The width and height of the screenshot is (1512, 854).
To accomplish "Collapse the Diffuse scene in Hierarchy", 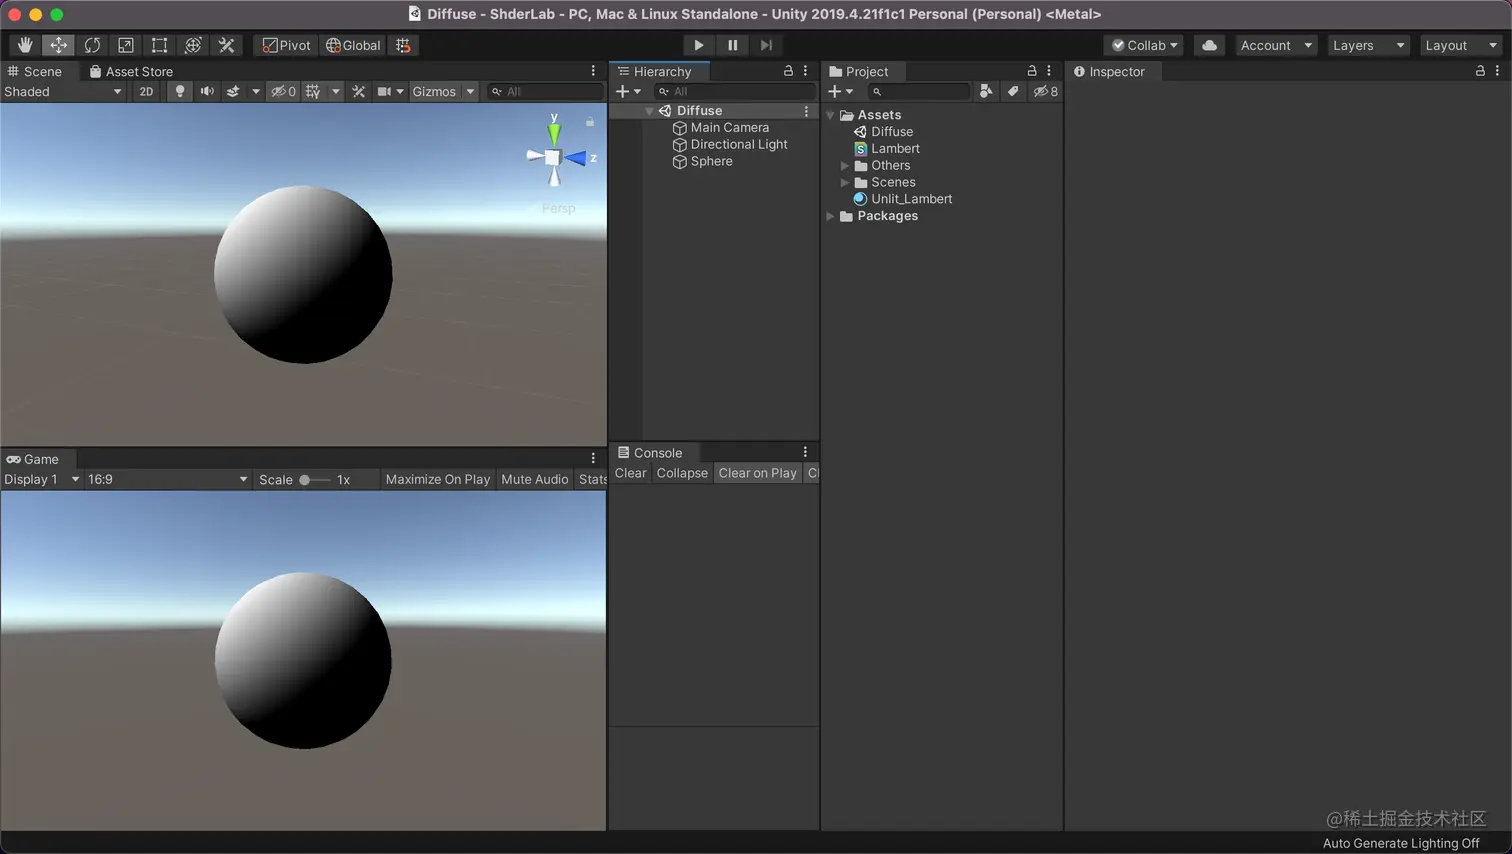I will coord(649,111).
